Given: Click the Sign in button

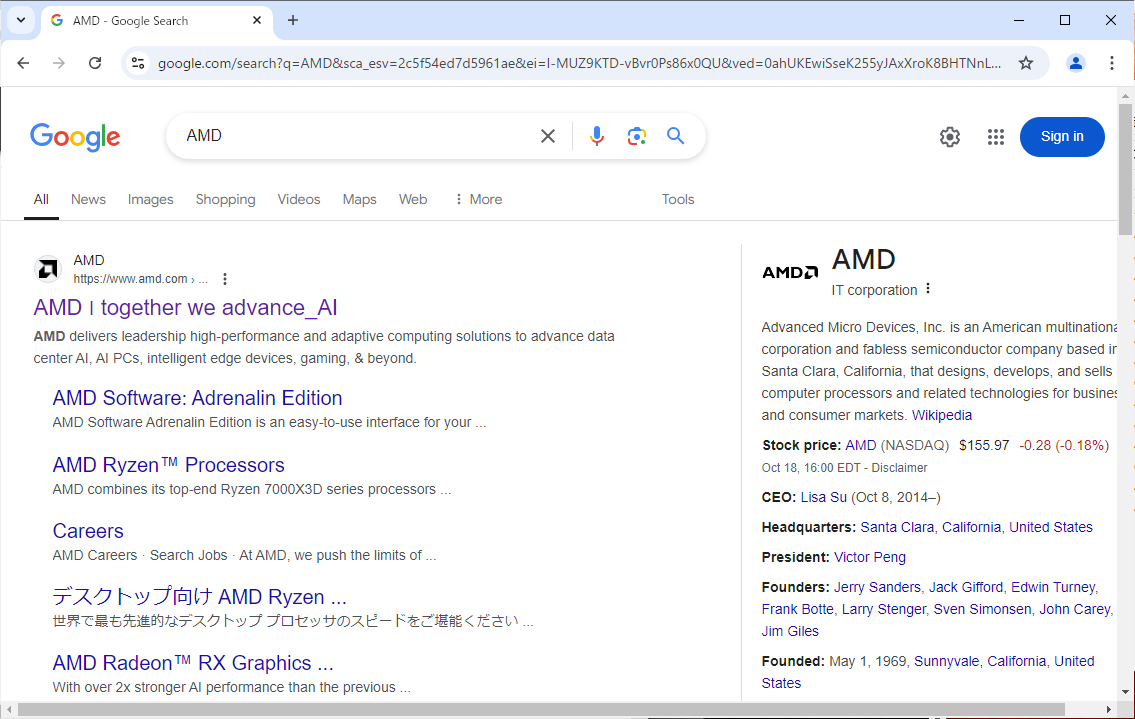Looking at the screenshot, I should click(1061, 137).
